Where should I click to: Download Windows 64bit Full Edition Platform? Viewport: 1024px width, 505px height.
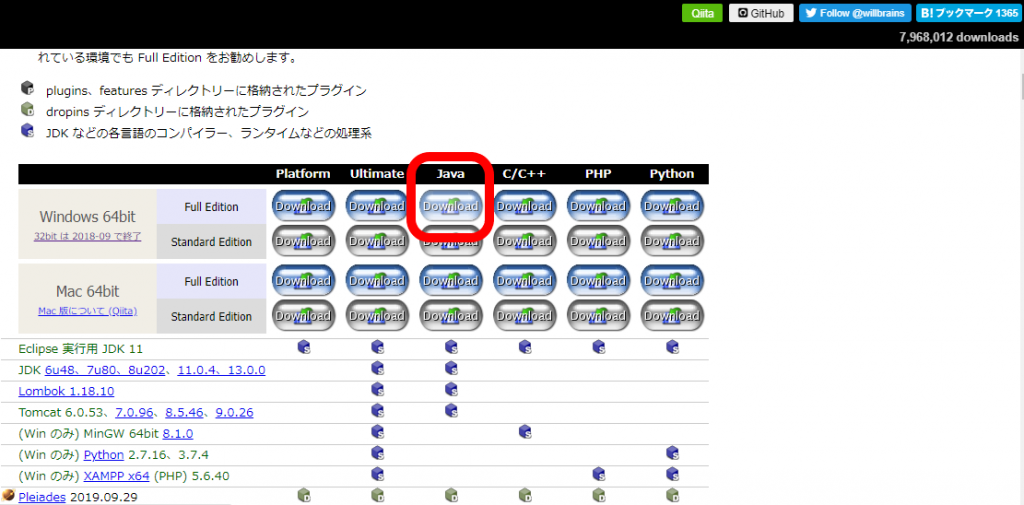303,207
